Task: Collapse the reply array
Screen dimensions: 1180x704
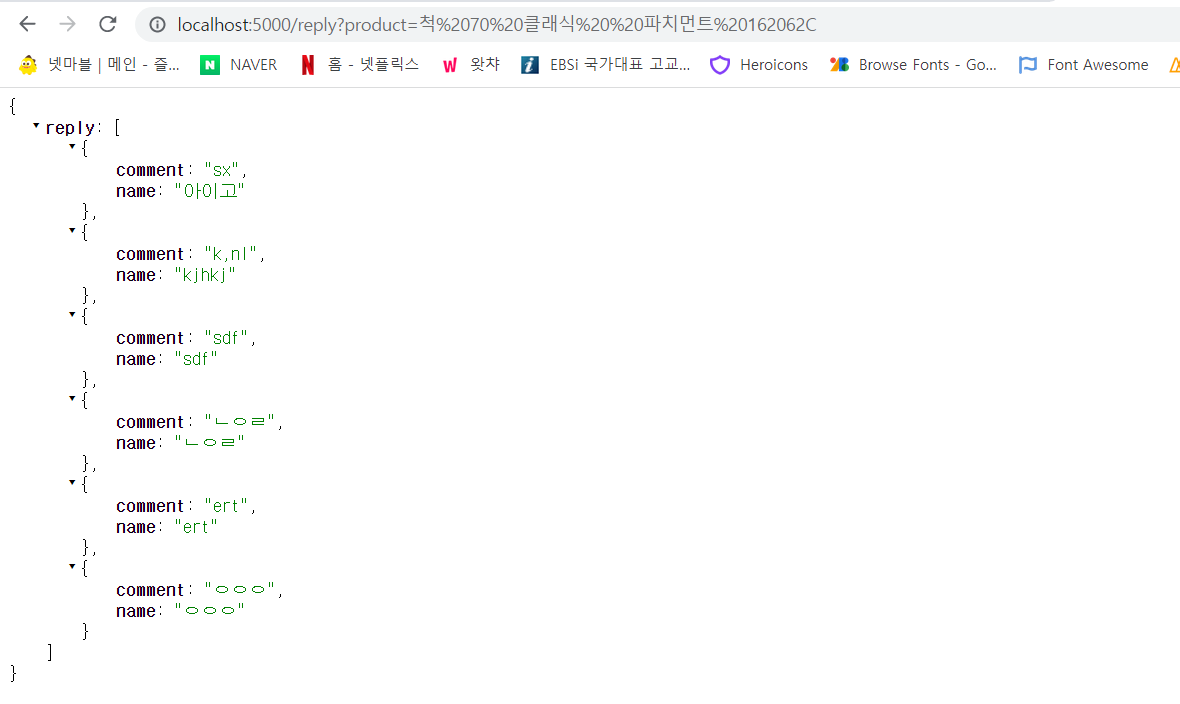Action: pos(36,126)
